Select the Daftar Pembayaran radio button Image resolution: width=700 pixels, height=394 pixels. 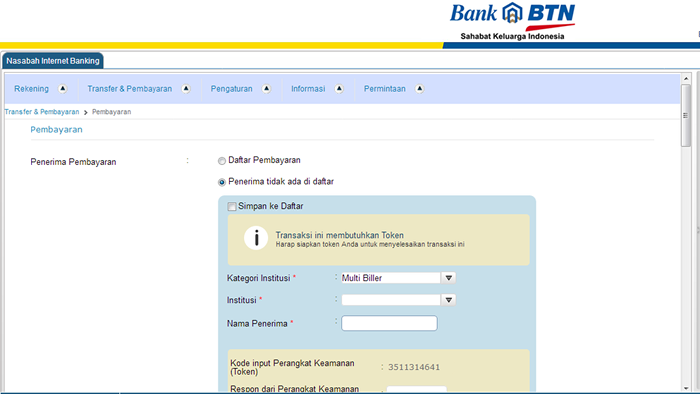221,161
